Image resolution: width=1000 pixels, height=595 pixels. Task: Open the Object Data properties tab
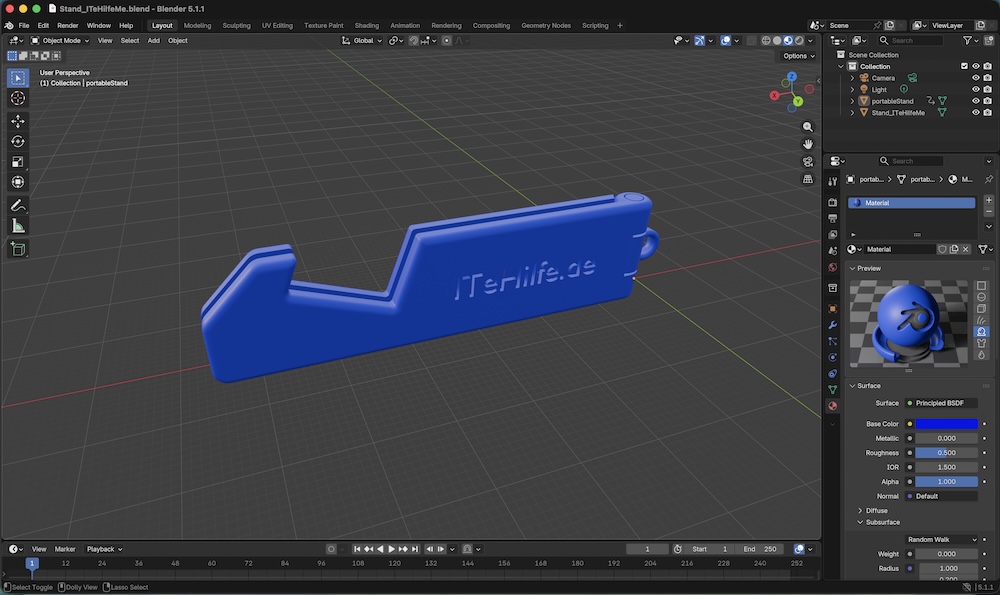coord(832,390)
